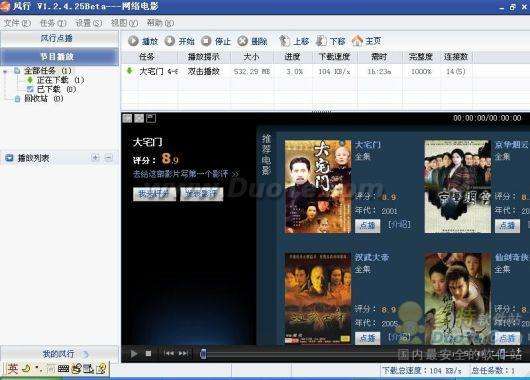Move task down with 下移 icon

(x=321, y=41)
